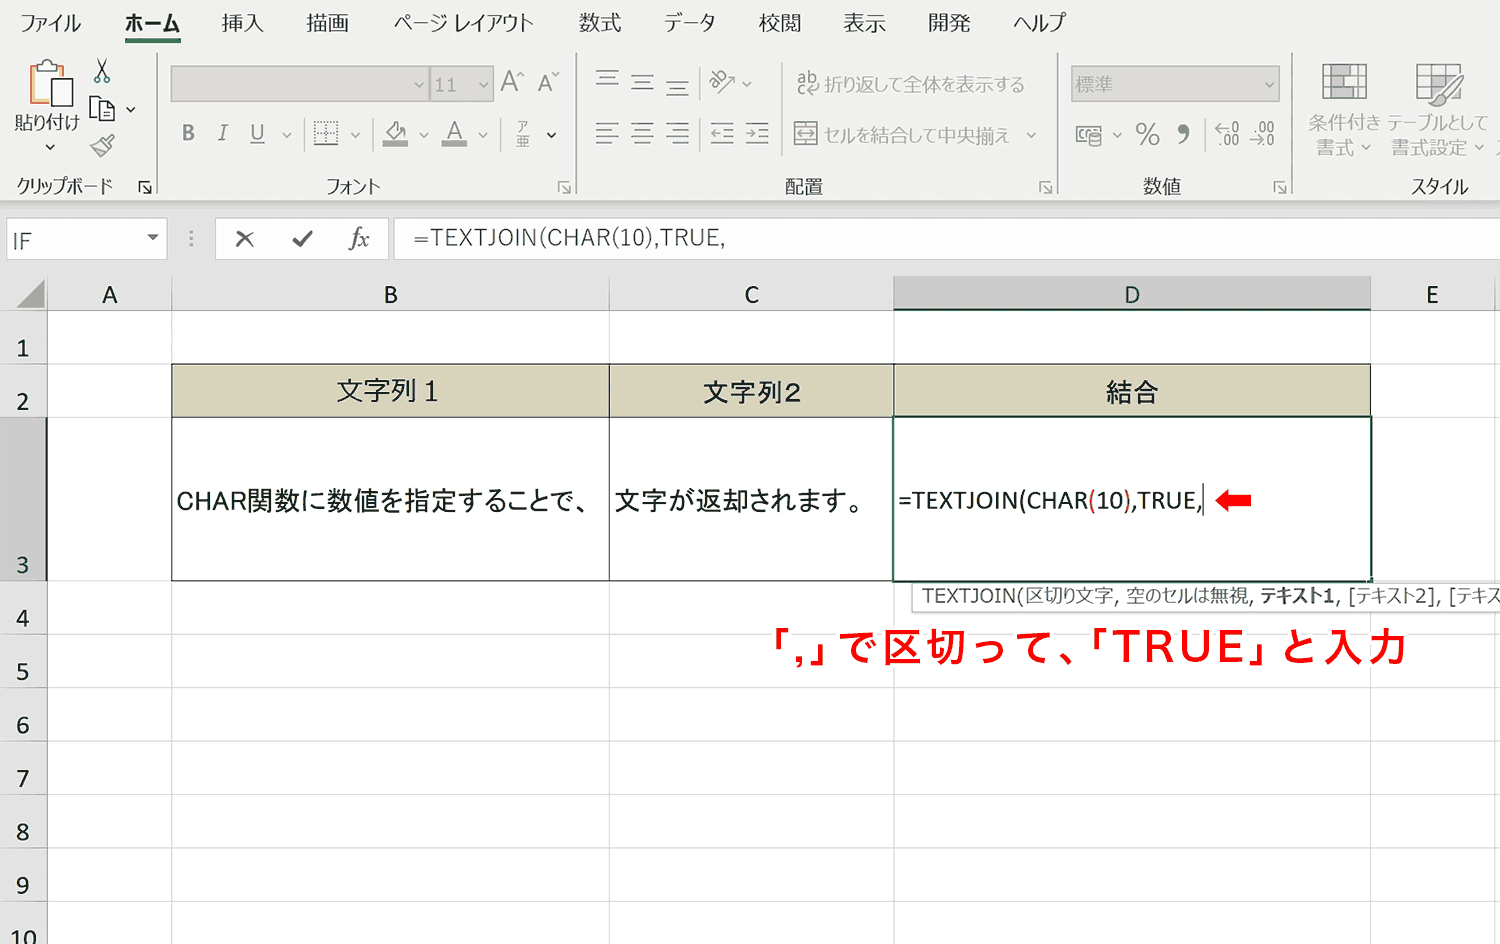1500x944 pixels.
Task: Expand the merge cells dropdown arrow
Action: point(1031,135)
